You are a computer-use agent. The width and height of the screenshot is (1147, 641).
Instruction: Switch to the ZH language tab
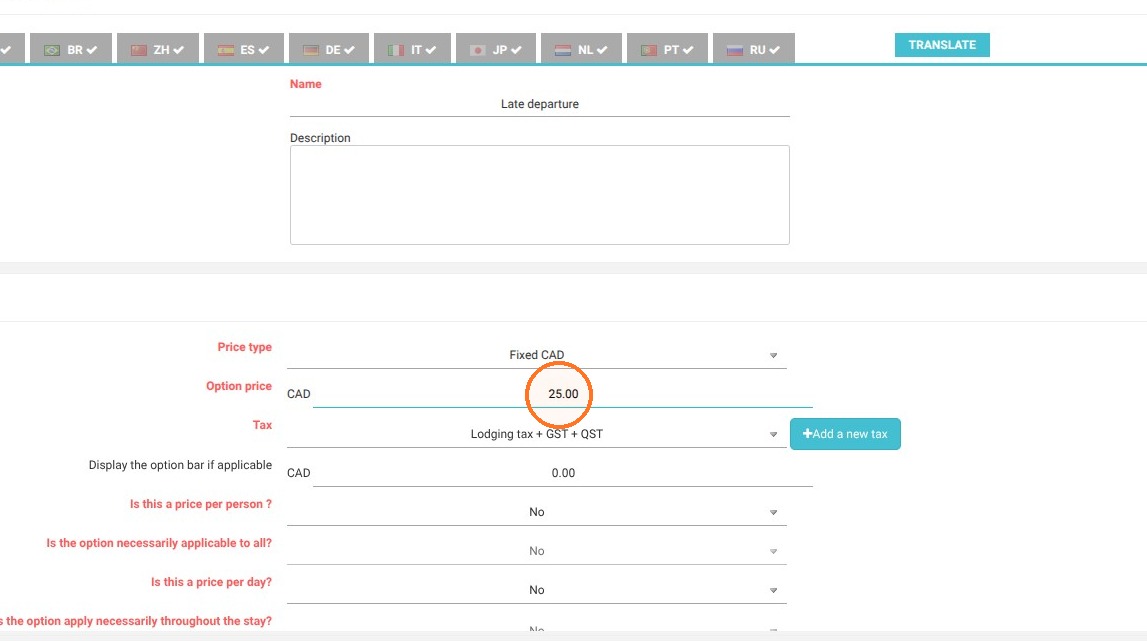[157, 49]
